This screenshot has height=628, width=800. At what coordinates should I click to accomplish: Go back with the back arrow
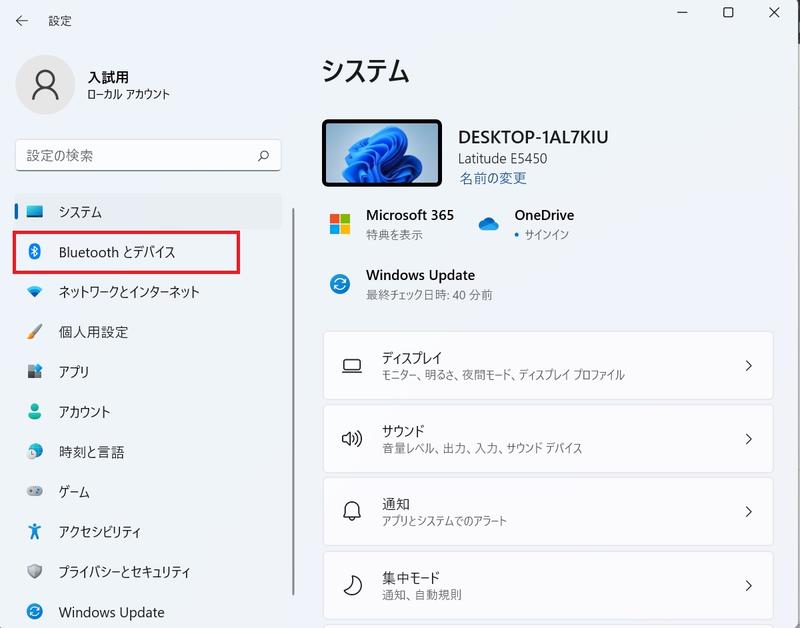(x=21, y=20)
